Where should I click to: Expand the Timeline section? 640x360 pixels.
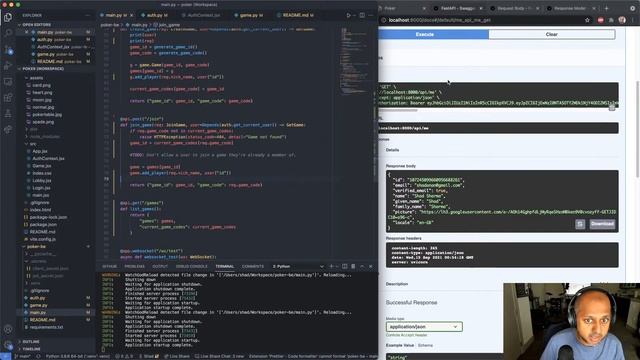[x=31, y=349]
